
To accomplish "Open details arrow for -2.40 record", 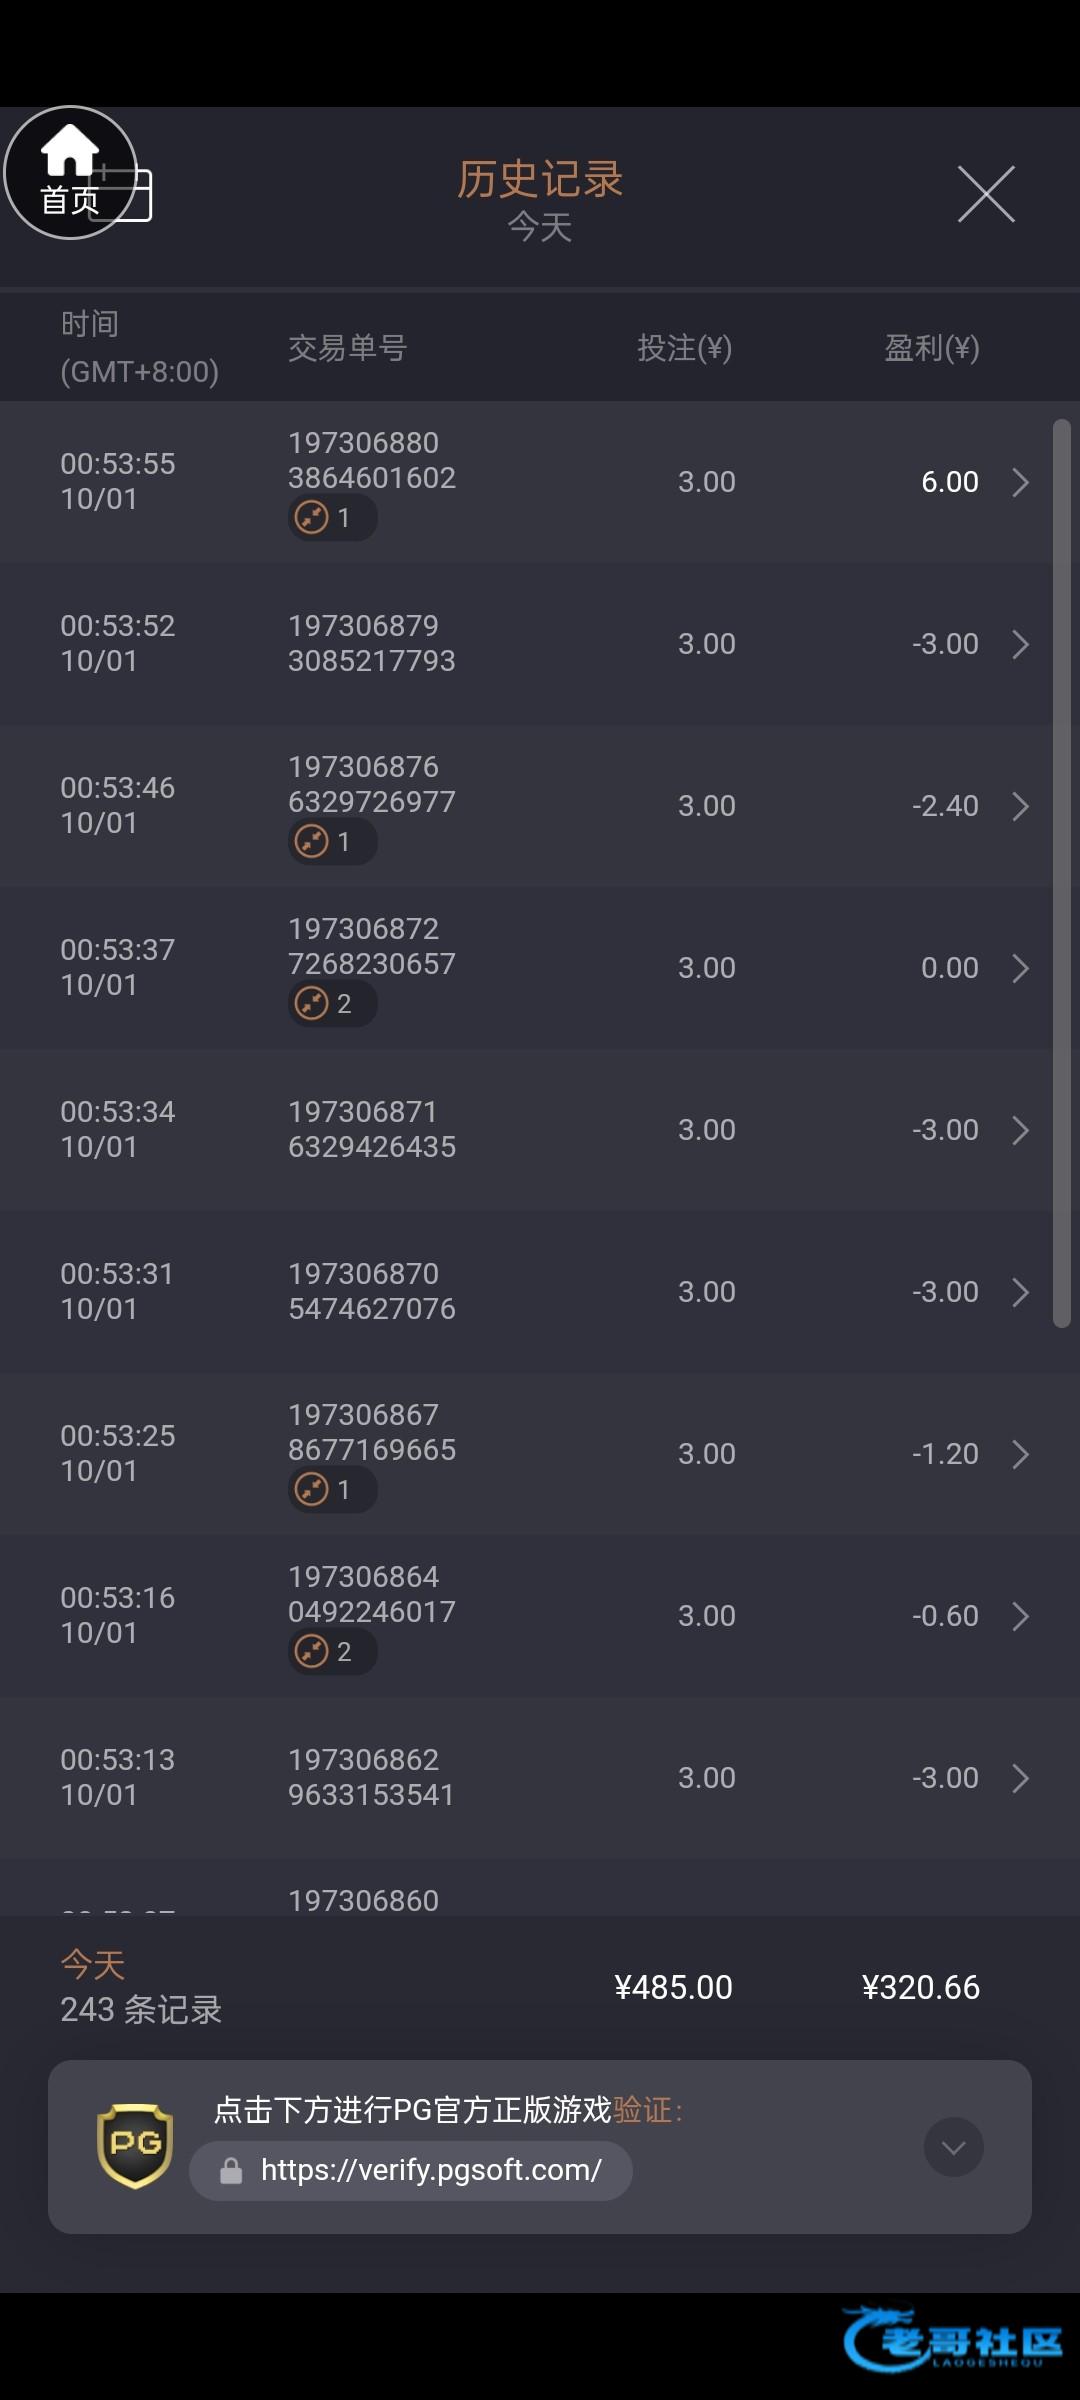I will [1020, 806].
